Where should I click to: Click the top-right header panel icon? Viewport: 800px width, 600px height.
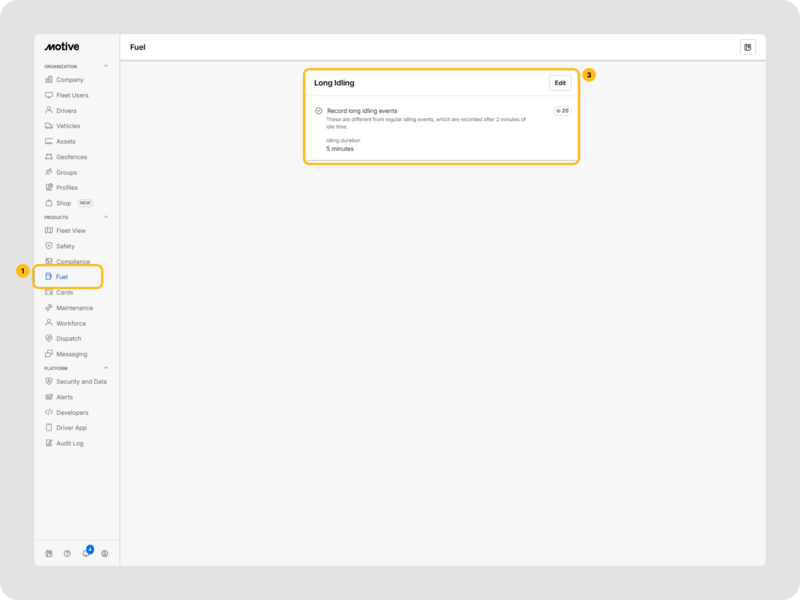(747, 47)
